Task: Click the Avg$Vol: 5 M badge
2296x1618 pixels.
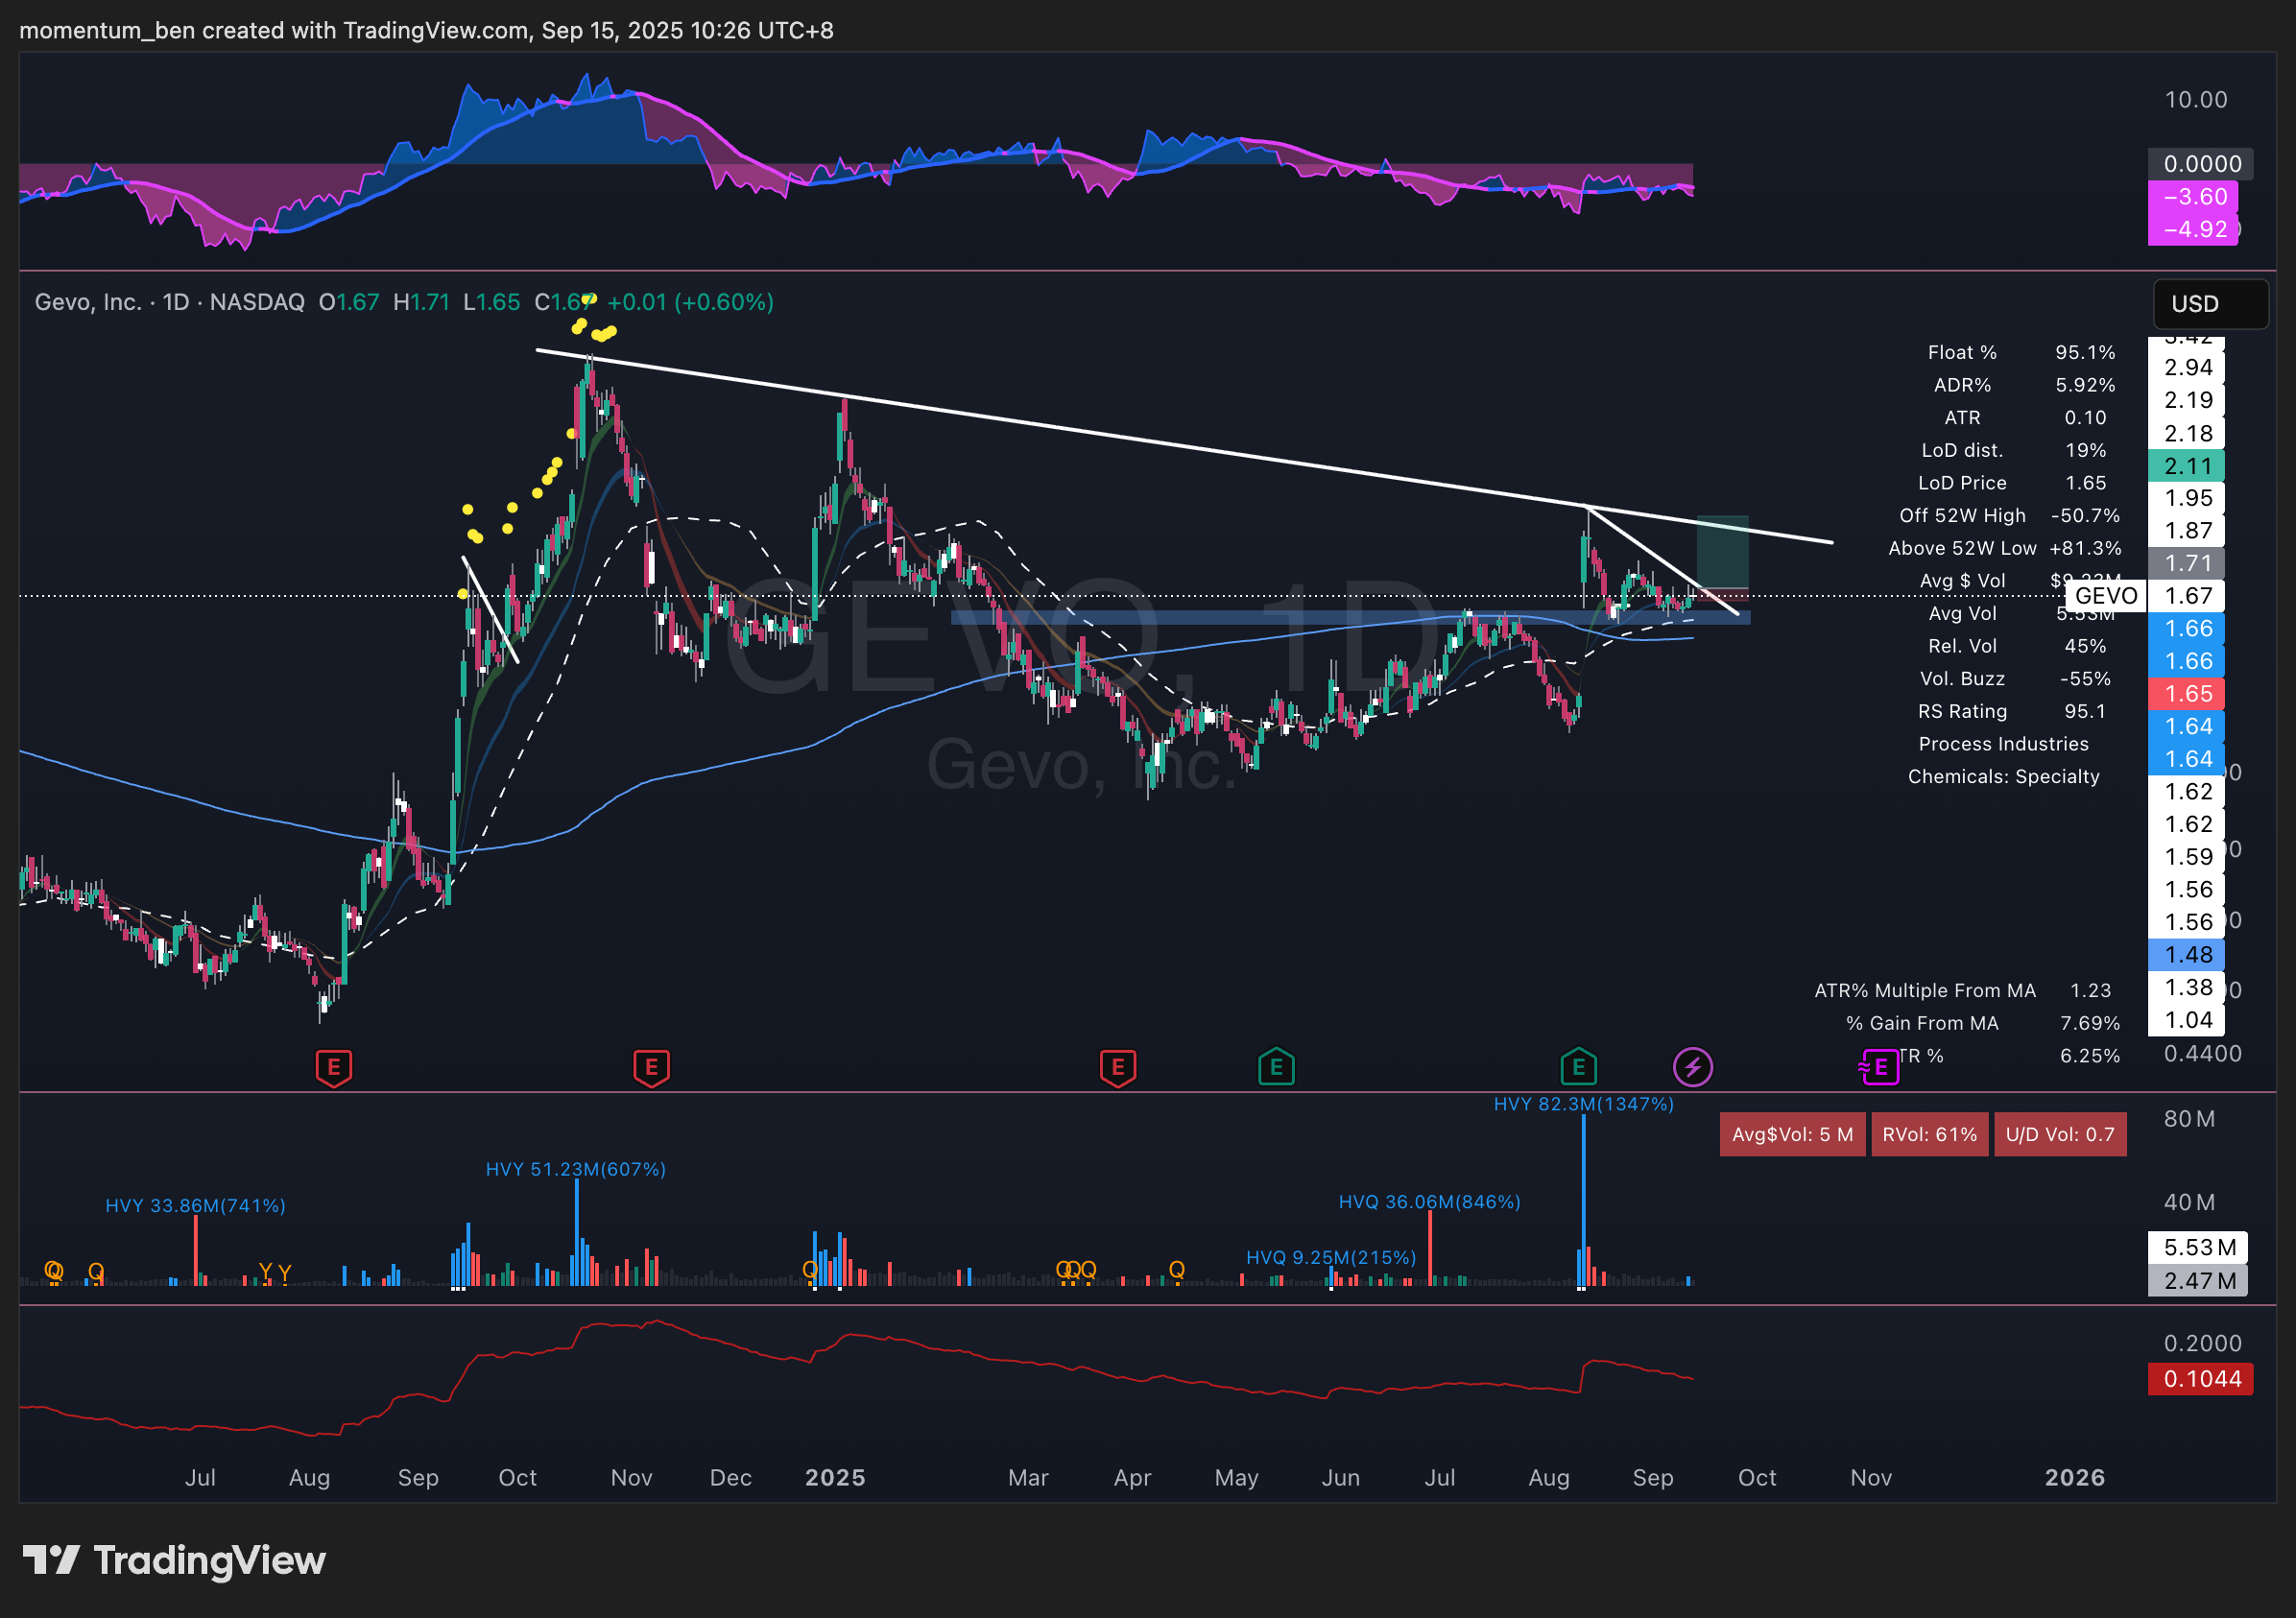Action: point(1791,1134)
